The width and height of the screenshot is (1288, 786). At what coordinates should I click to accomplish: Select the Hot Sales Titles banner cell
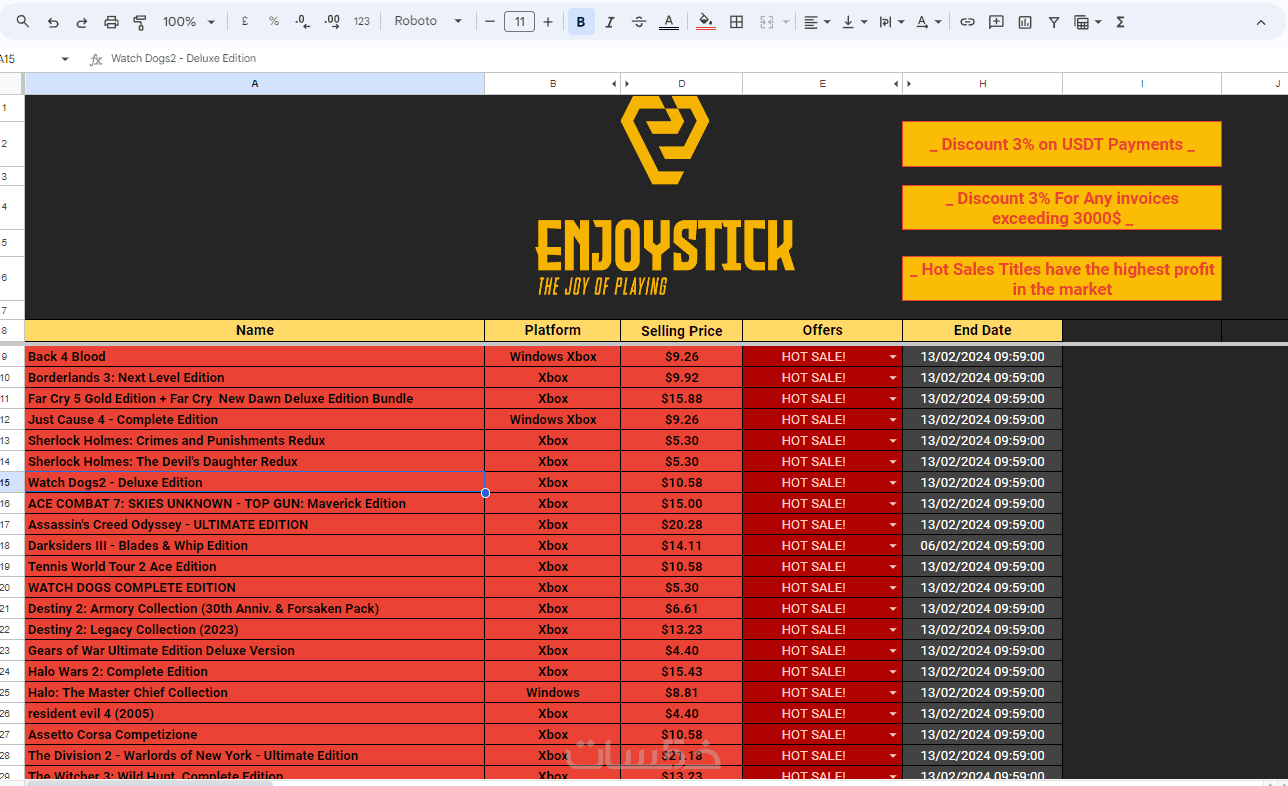click(1062, 279)
